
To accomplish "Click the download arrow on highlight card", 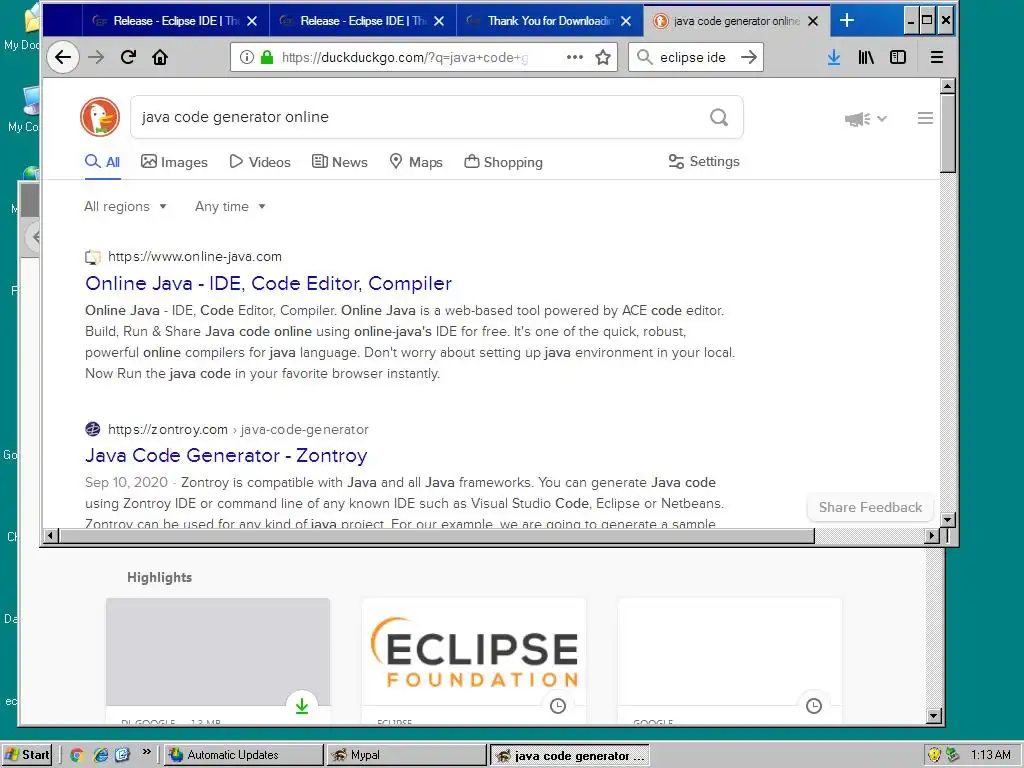I will (x=302, y=706).
